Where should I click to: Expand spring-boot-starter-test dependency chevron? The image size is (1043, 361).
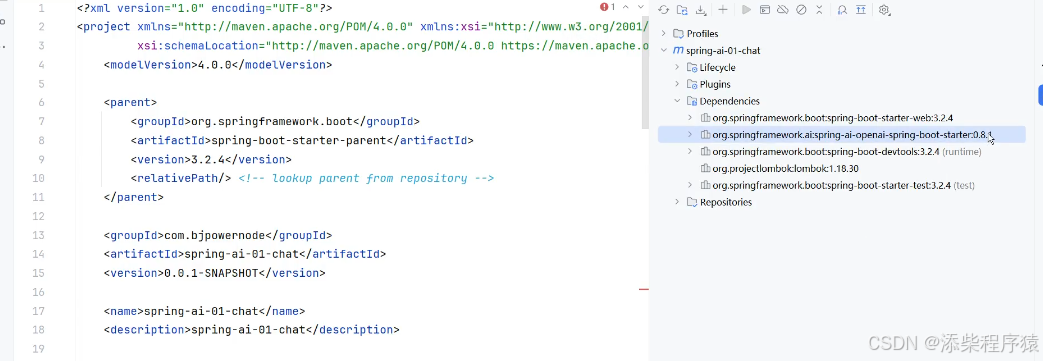690,185
